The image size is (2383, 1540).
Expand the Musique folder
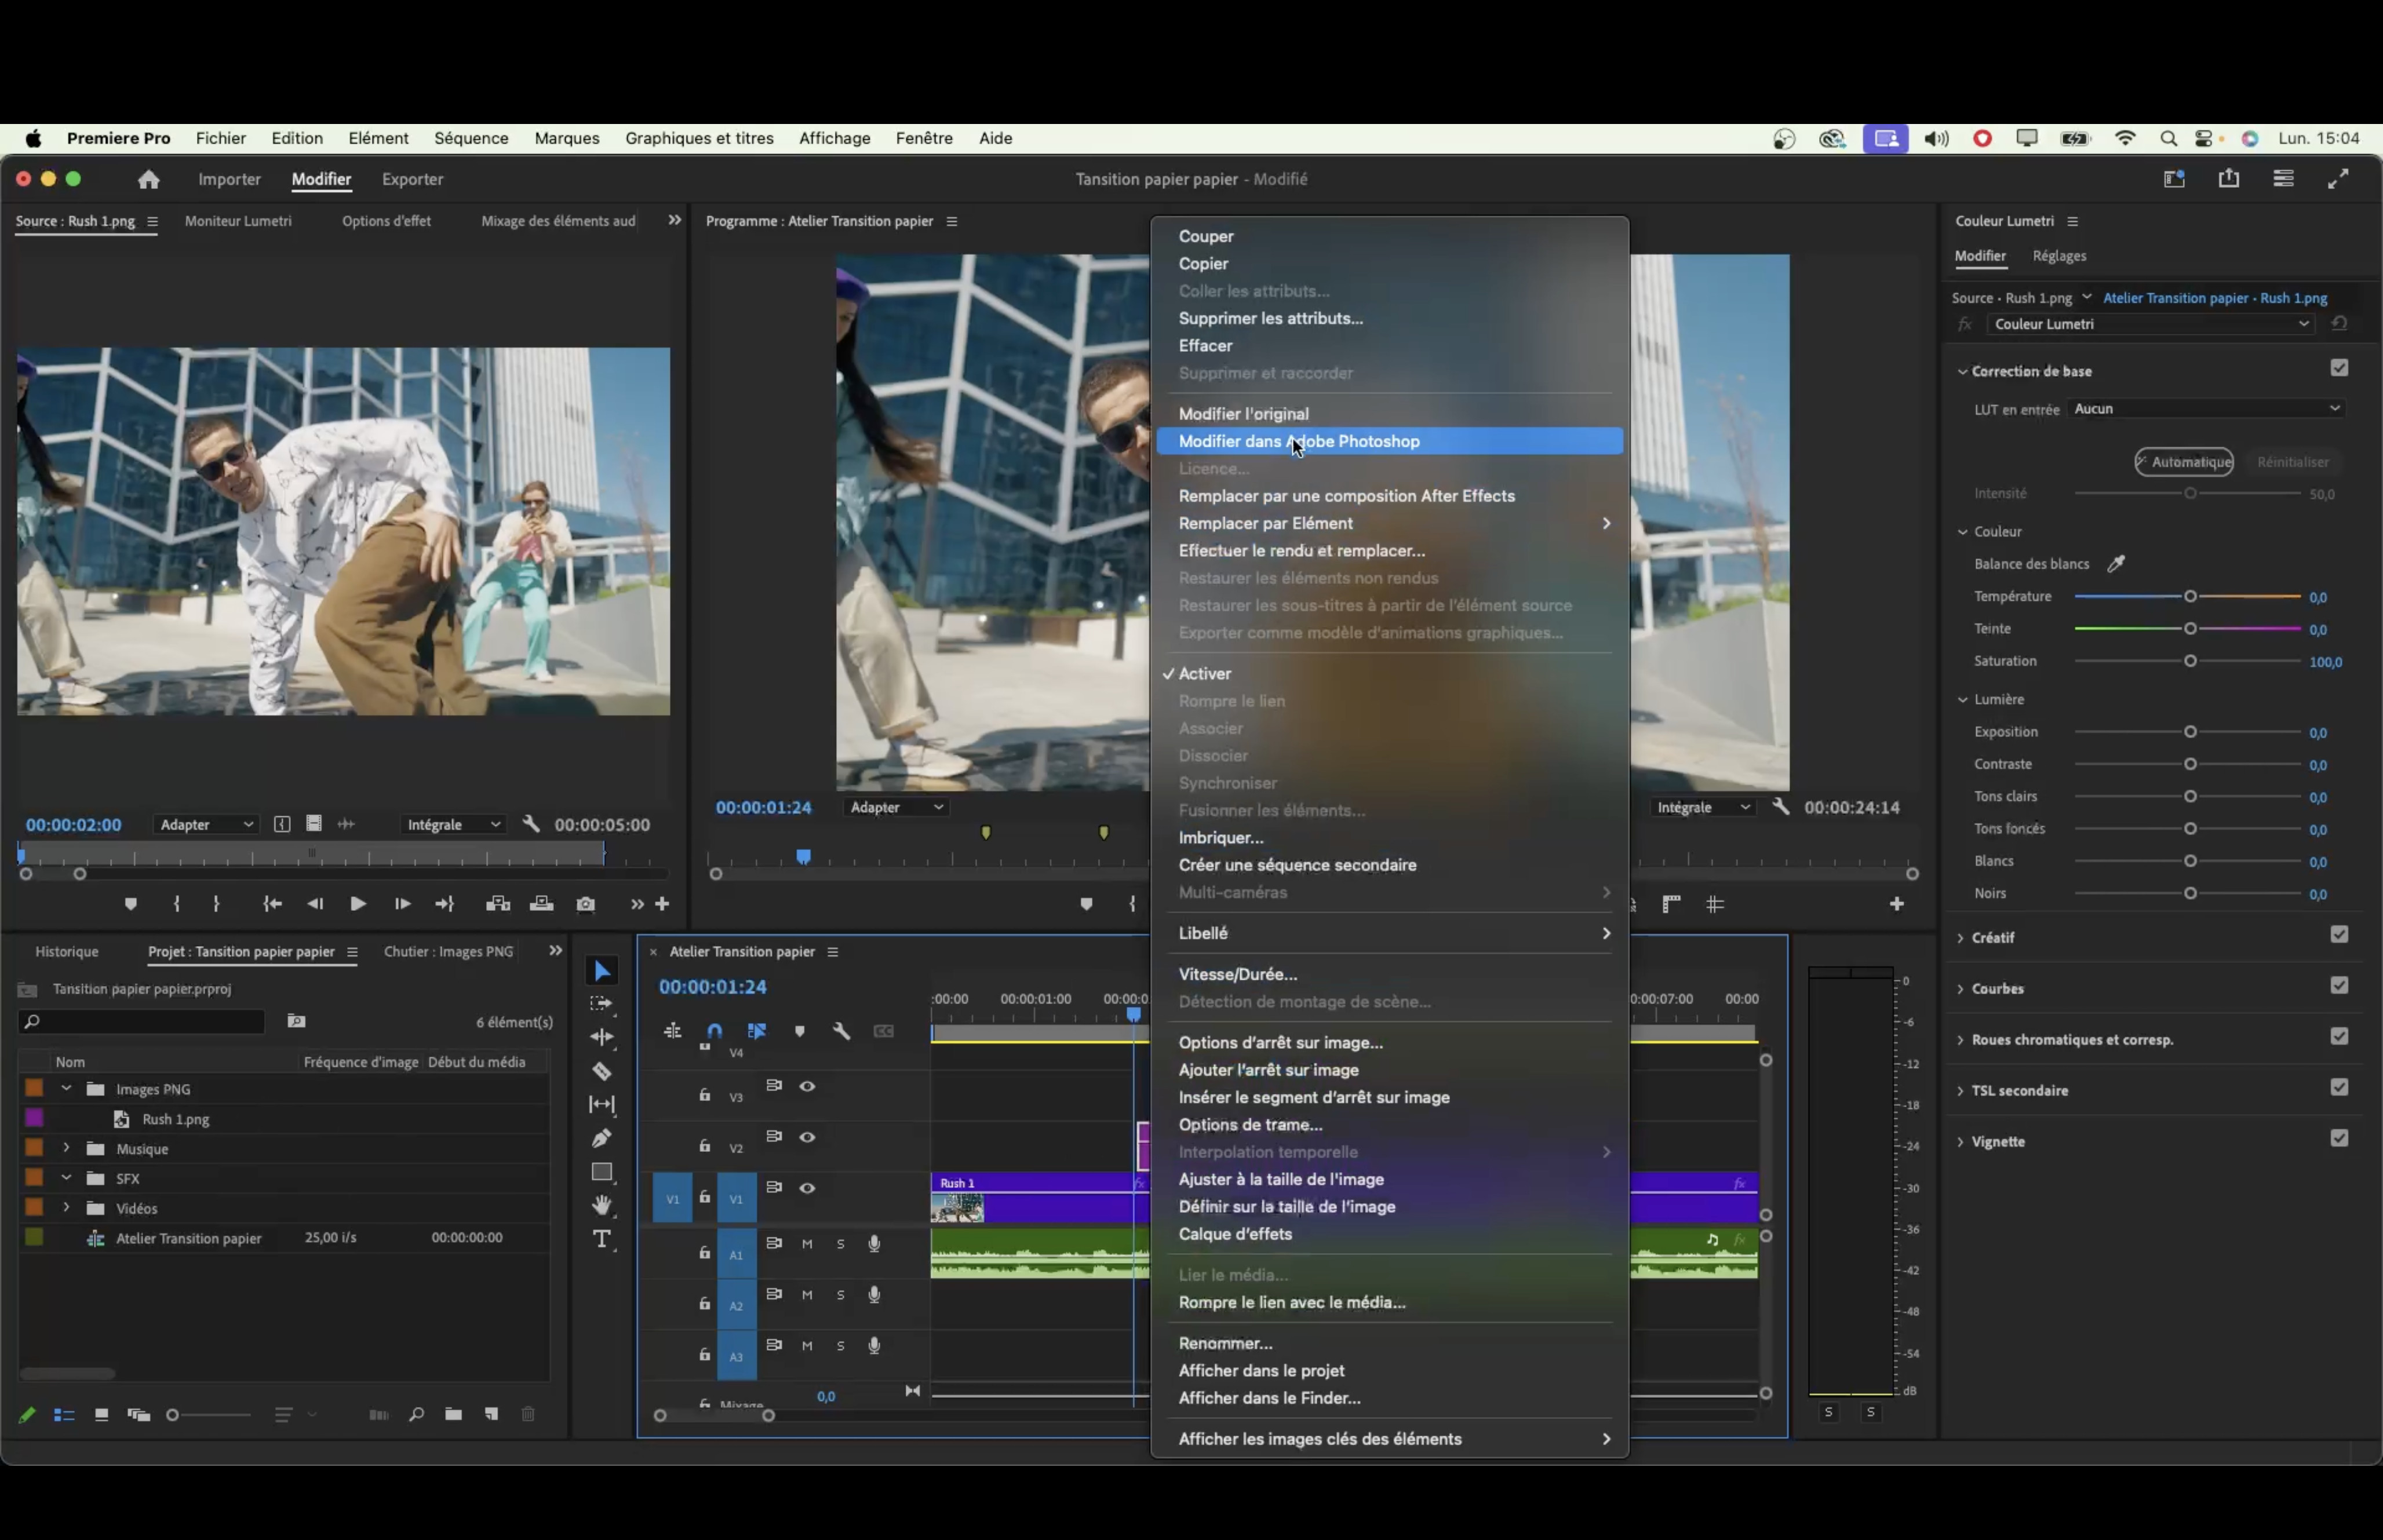point(66,1148)
